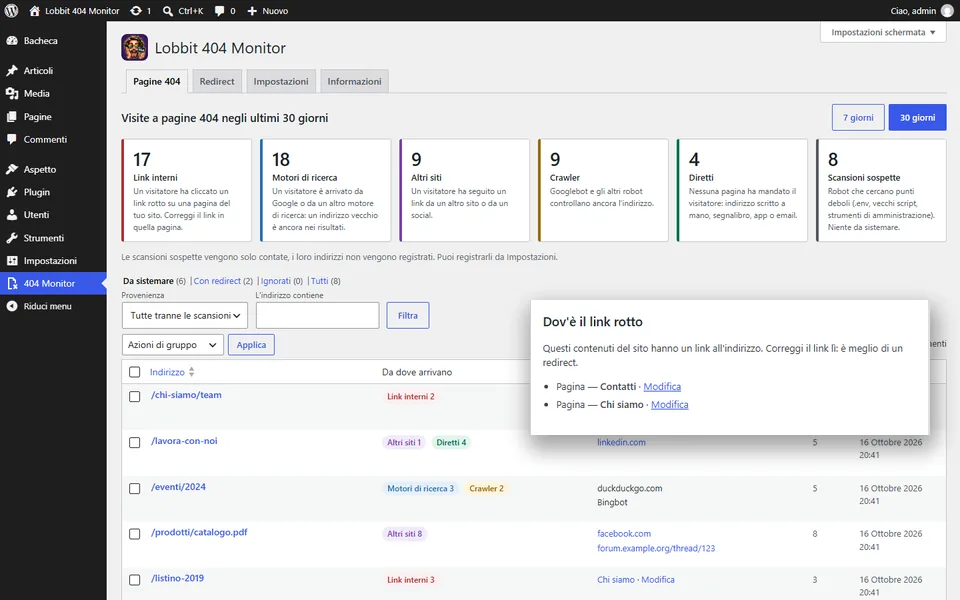Click the Lobbit 404 Monitor plugin logo
This screenshot has width=960, height=600.
click(134, 47)
